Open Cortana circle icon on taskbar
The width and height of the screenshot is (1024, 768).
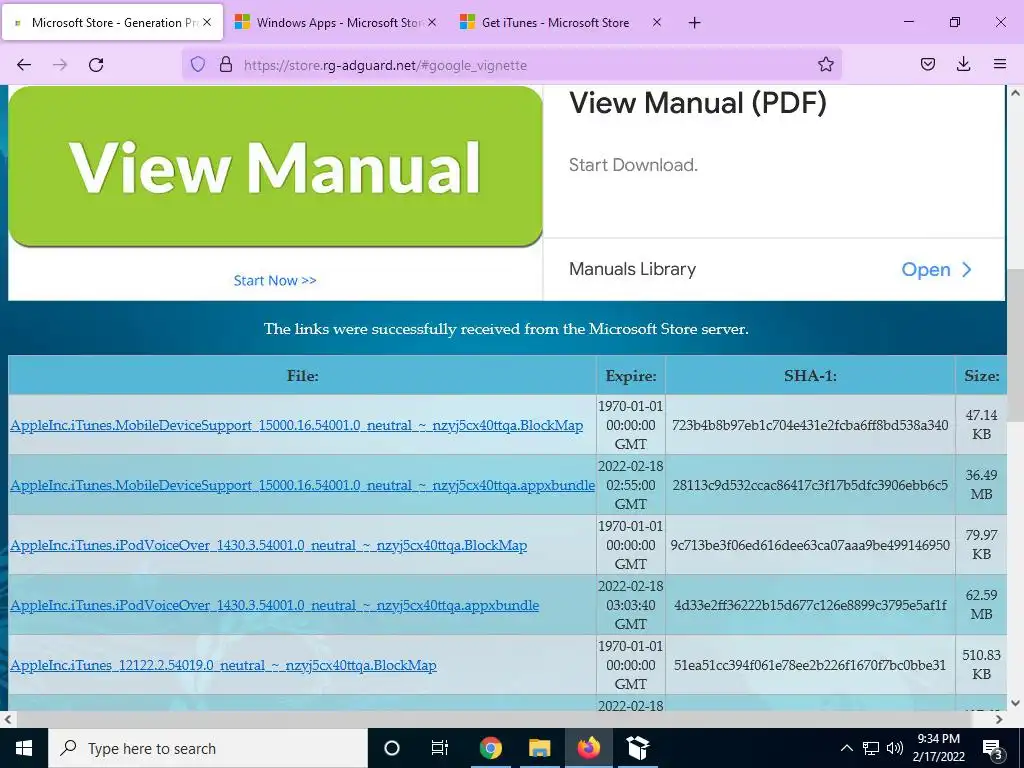[x=391, y=748]
